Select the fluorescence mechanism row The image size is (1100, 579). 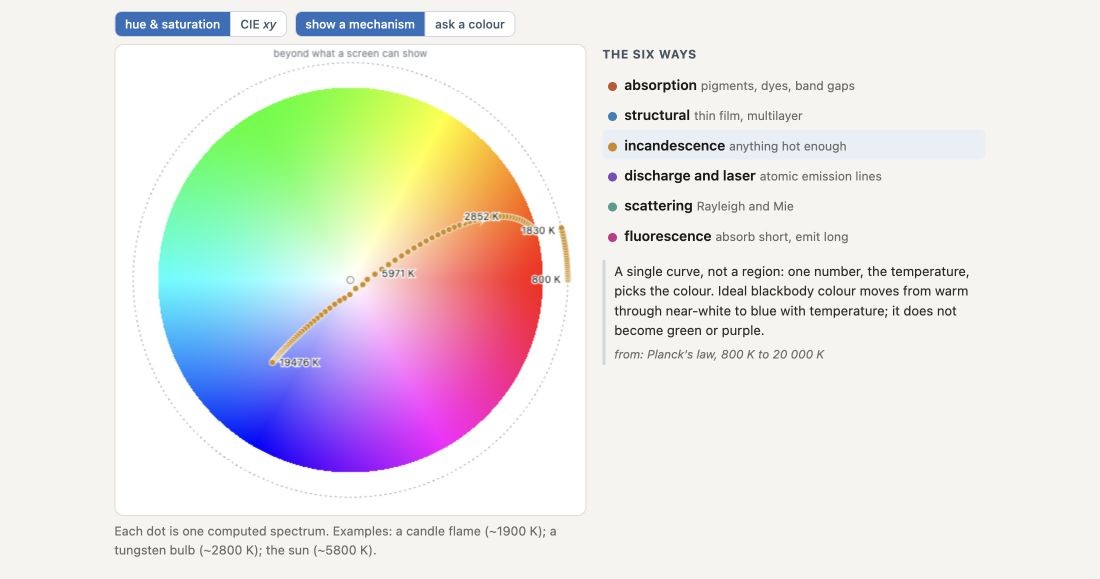[793, 237]
